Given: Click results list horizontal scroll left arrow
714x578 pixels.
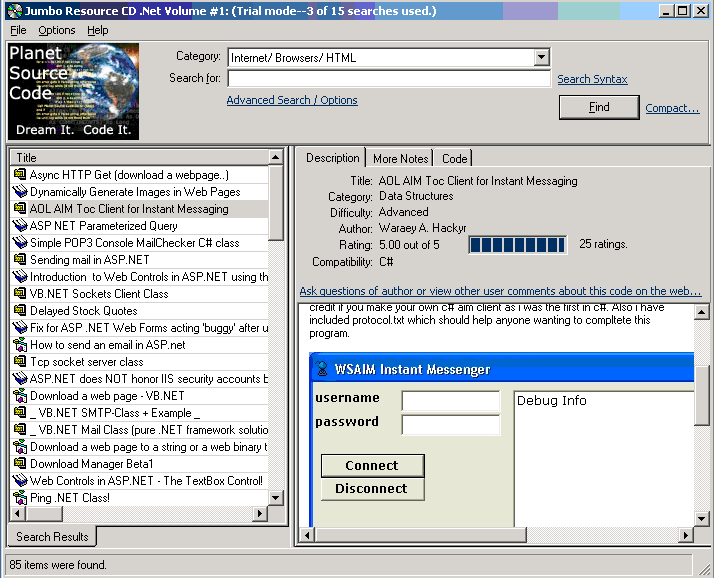Looking at the screenshot, I should [x=18, y=513].
